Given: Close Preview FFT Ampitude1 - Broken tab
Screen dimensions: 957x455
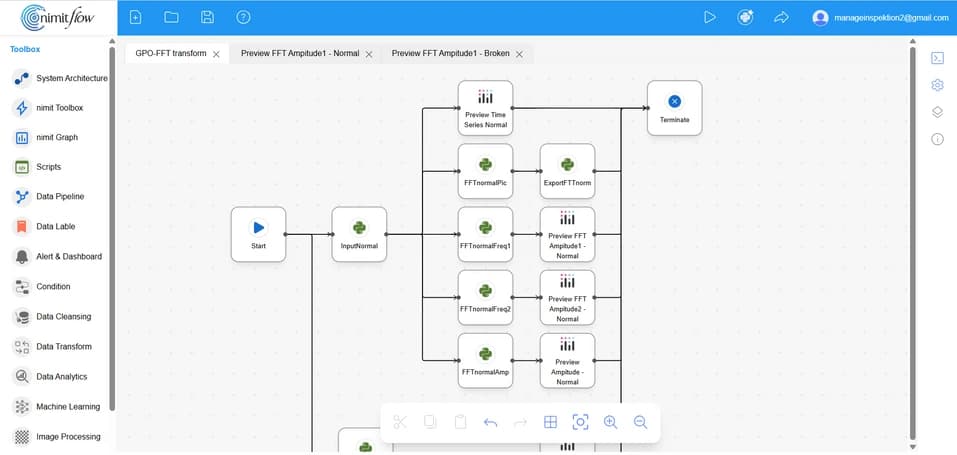Looking at the screenshot, I should tap(519, 54).
